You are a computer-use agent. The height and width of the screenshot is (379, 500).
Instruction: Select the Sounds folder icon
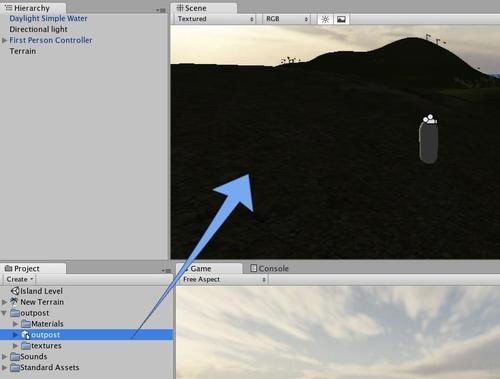click(15, 357)
